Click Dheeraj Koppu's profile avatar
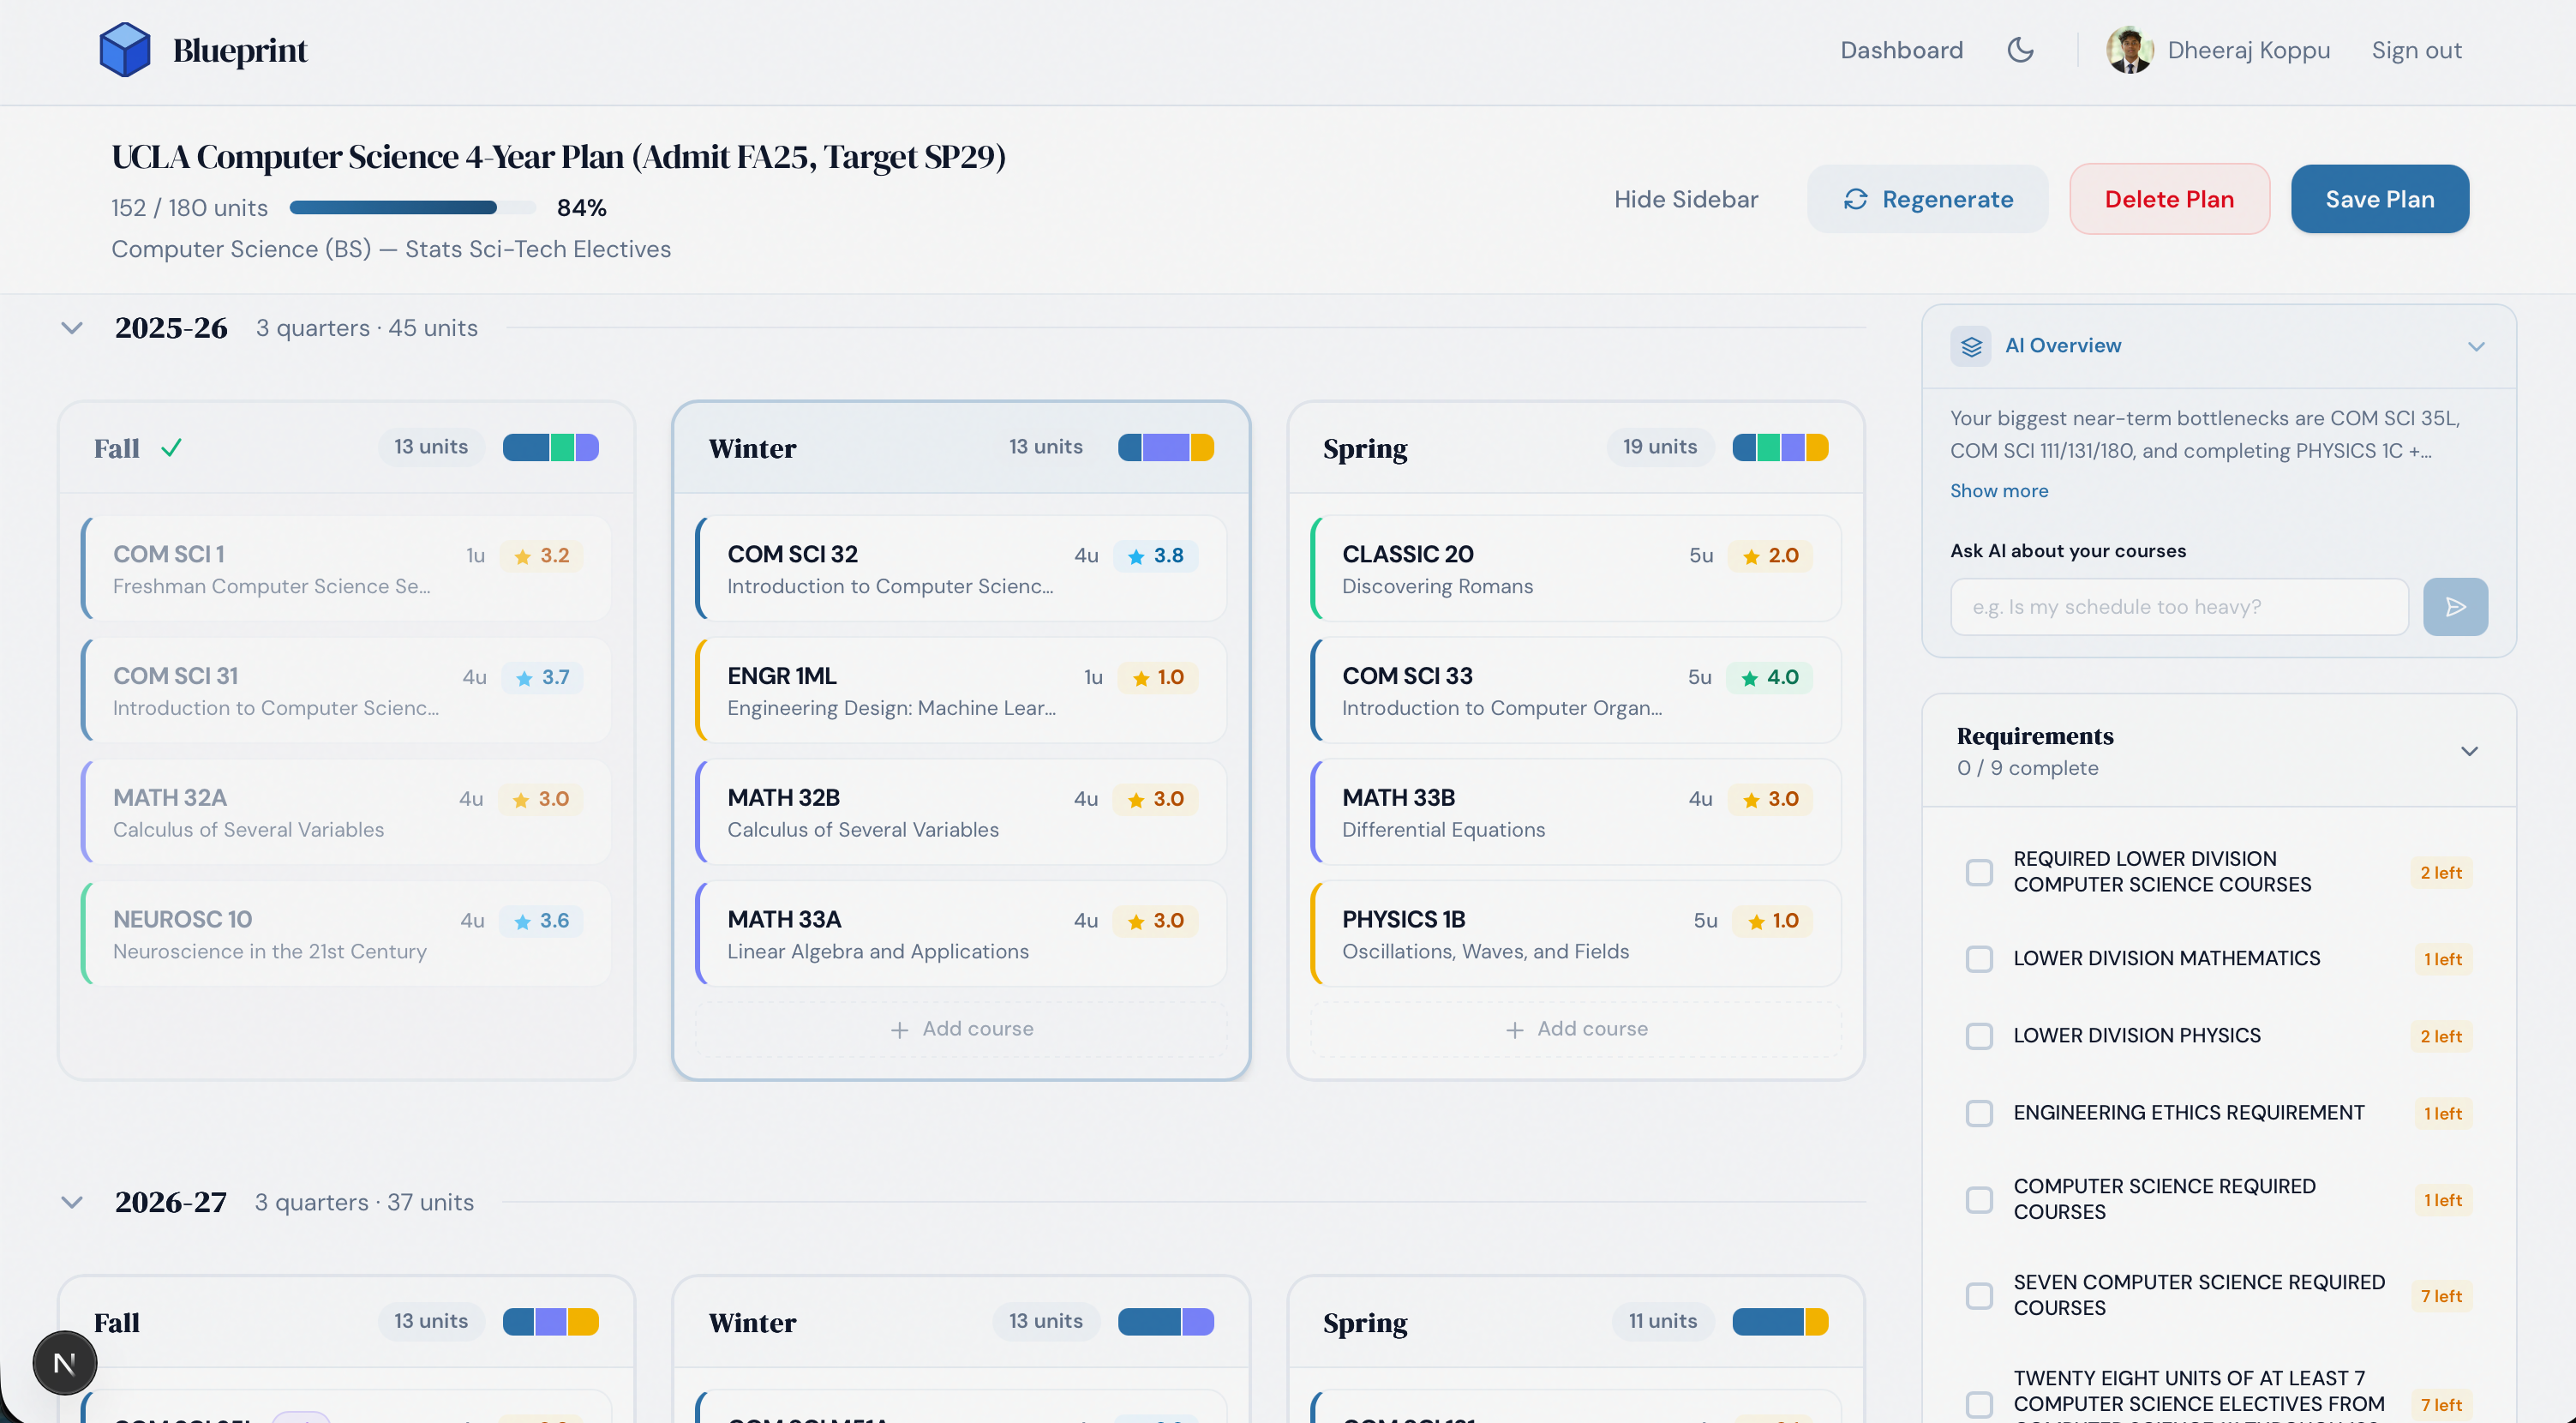Viewport: 2576px width, 1423px height. (2129, 50)
